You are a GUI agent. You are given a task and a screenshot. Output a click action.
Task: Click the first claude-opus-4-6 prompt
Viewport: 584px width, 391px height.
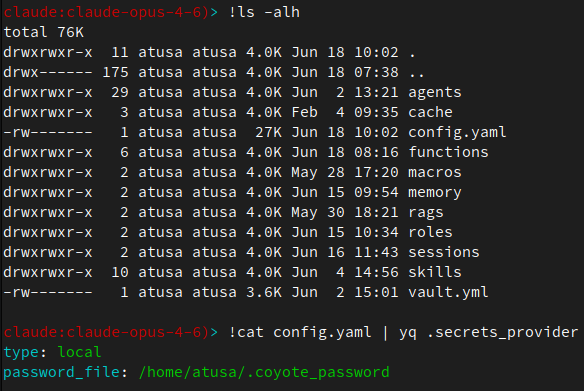pos(110,12)
